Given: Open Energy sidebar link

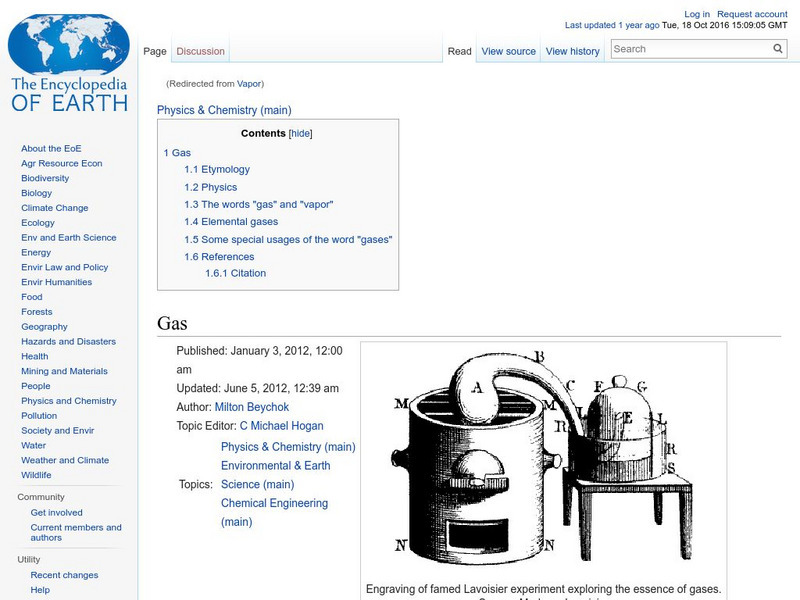Looking at the screenshot, I should click(36, 252).
